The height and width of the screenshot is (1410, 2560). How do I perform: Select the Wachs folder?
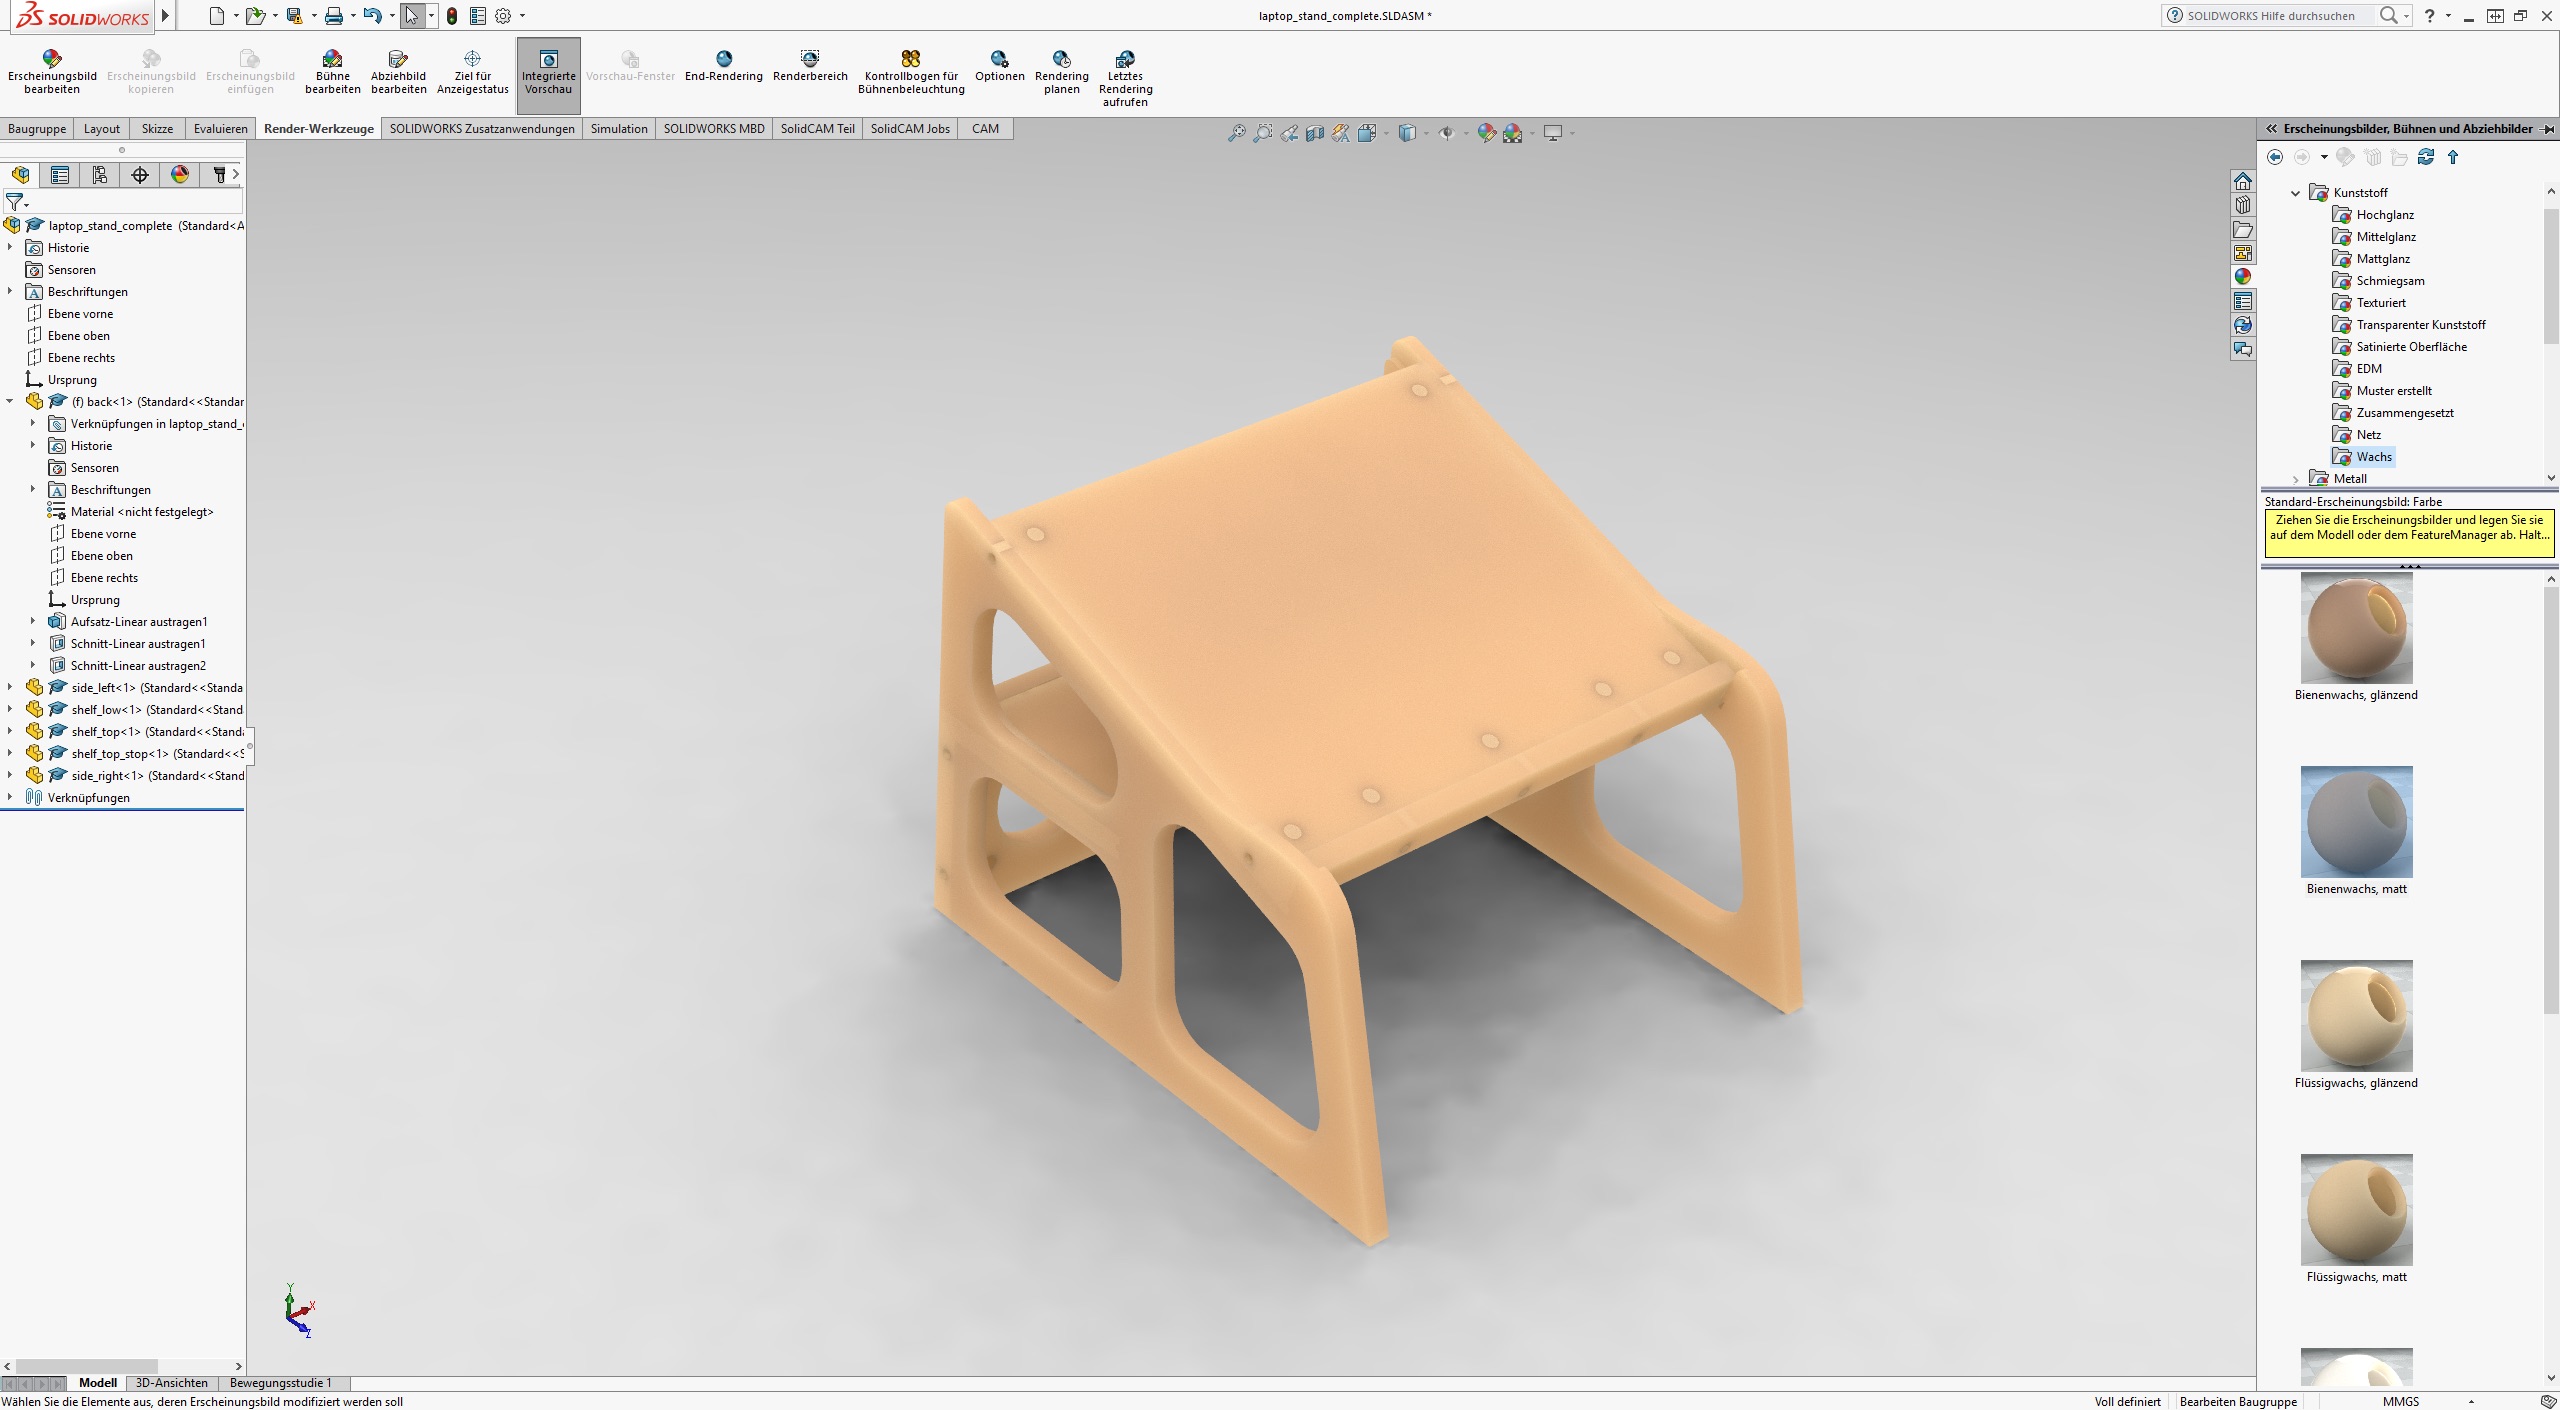[2363, 457]
